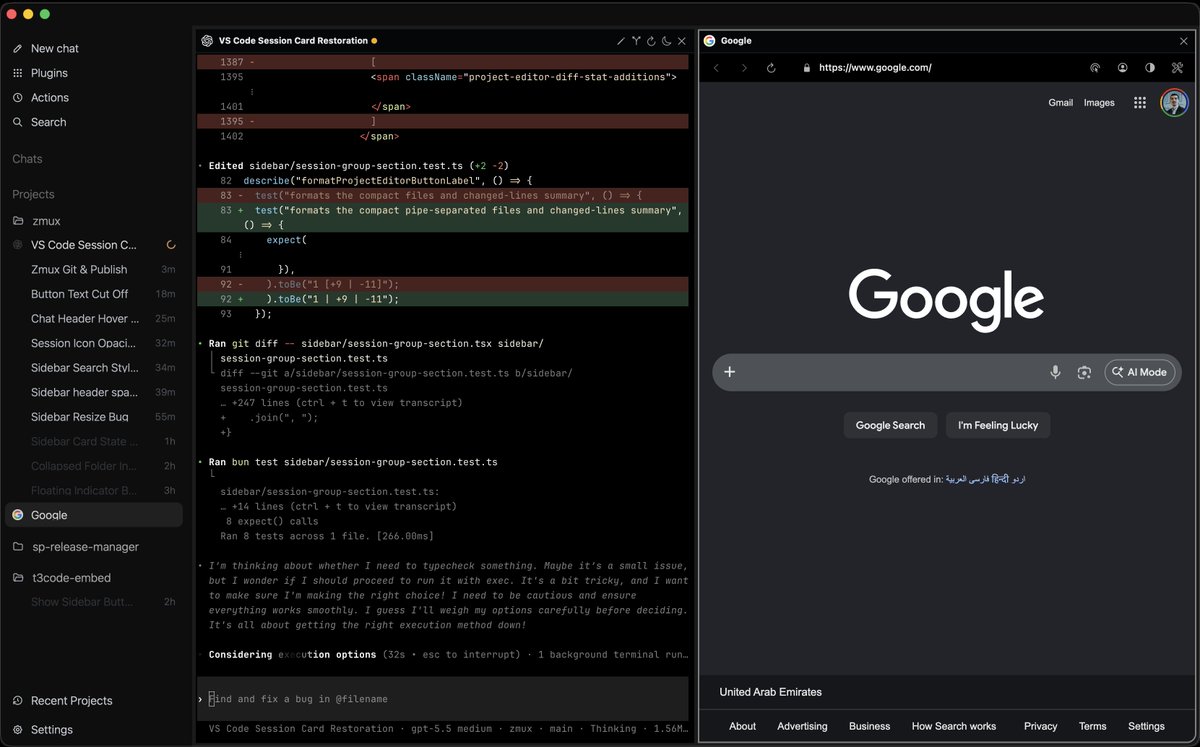Open the Floating Indicator B... chat
Image resolution: width=1200 pixels, height=747 pixels.
(x=94, y=491)
